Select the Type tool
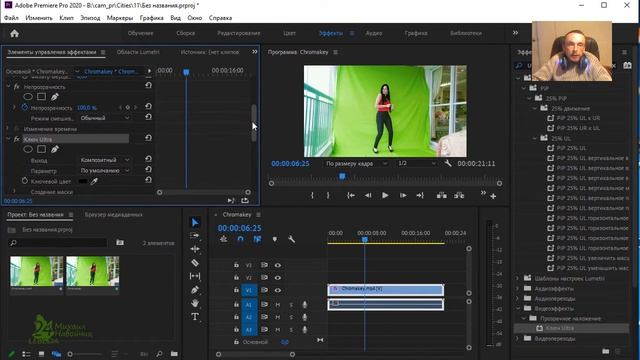640x360 pixels. [195, 317]
